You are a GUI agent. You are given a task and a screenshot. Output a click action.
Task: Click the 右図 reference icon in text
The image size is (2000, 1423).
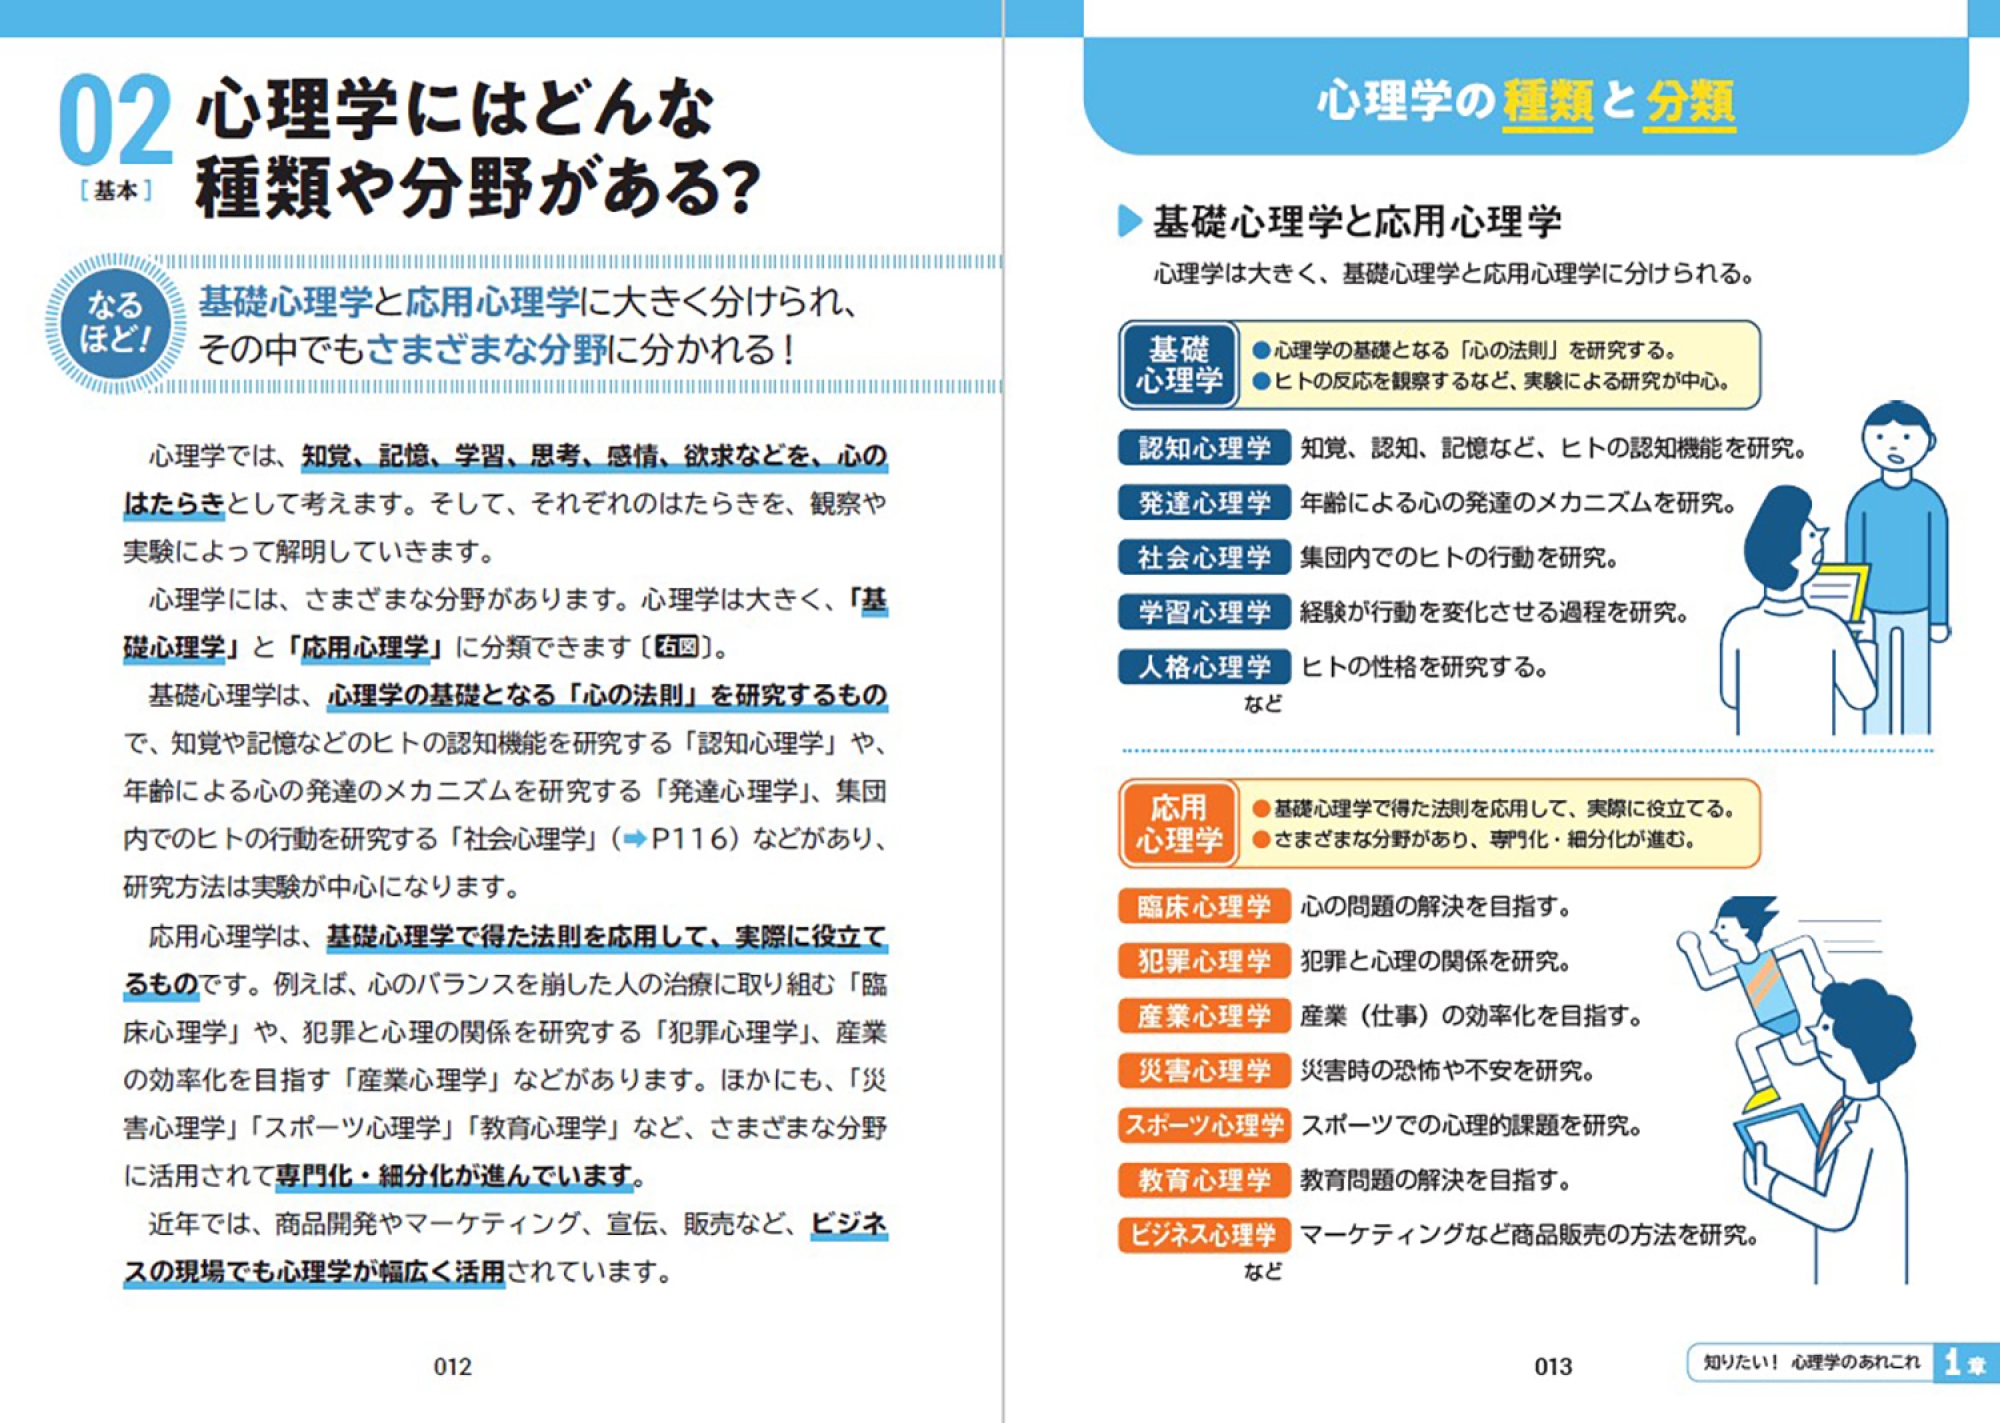pyautogui.click(x=676, y=647)
